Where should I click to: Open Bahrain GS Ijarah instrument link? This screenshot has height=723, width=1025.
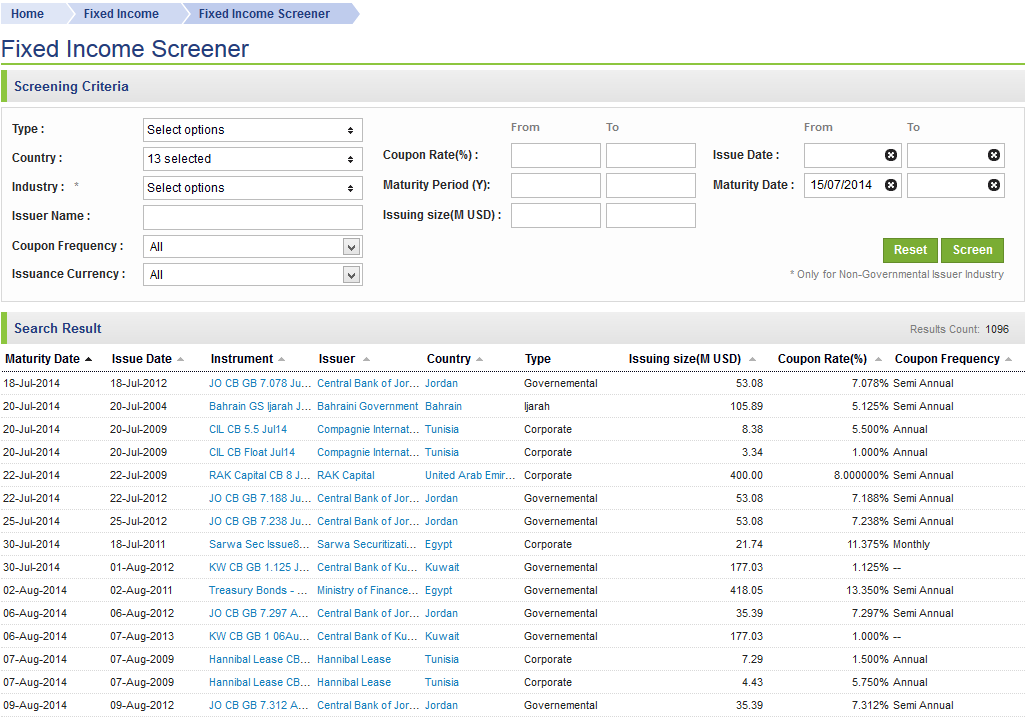coord(260,406)
